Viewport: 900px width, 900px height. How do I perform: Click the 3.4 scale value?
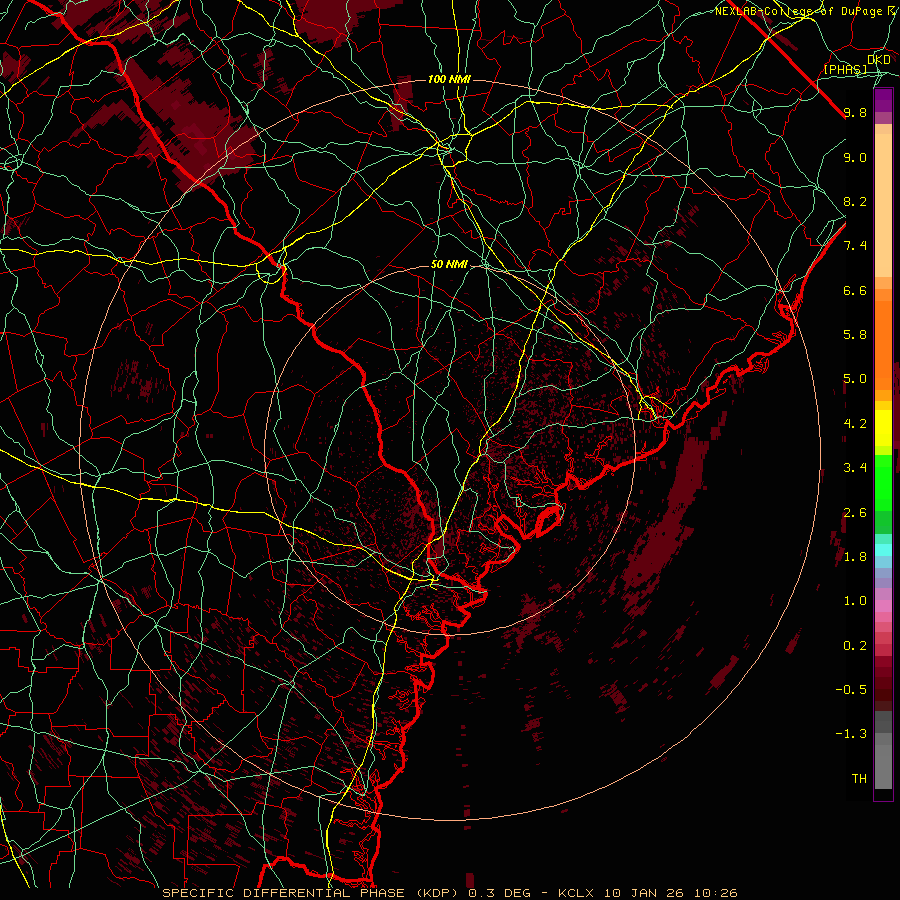tap(855, 468)
